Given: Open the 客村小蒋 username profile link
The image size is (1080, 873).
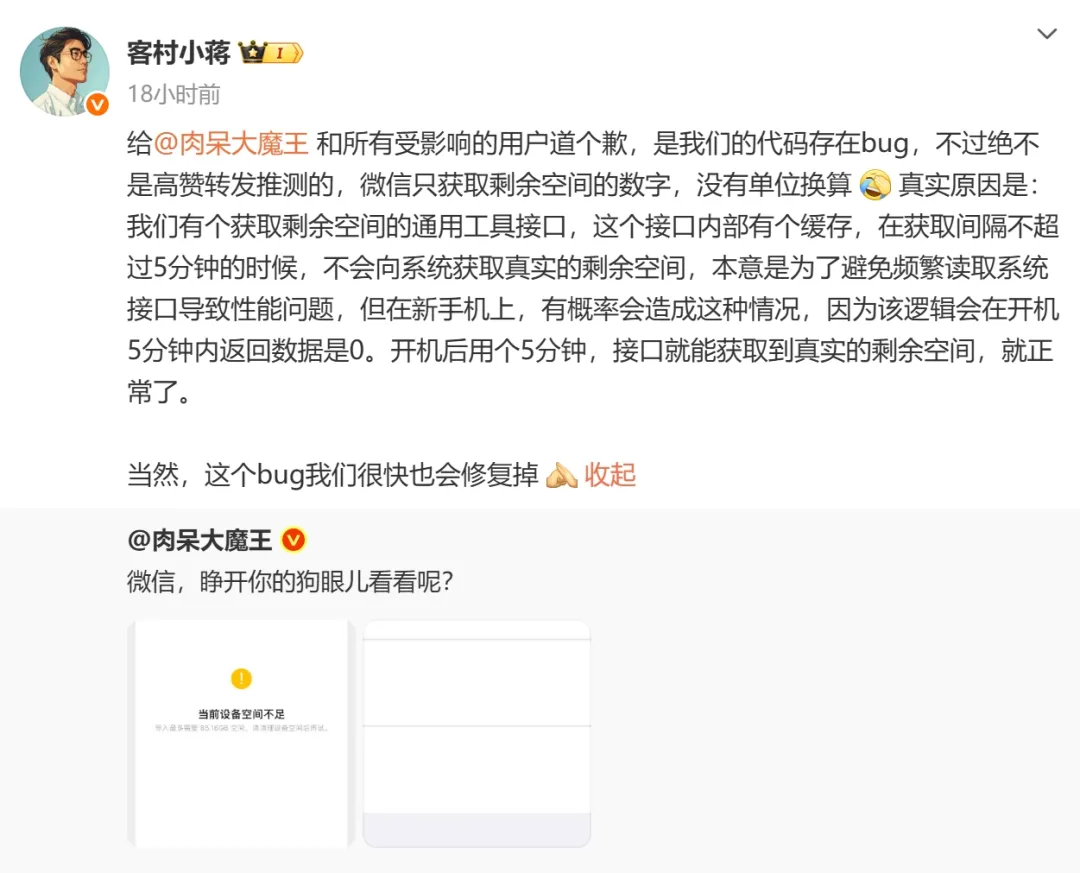Looking at the screenshot, I should 178,53.
